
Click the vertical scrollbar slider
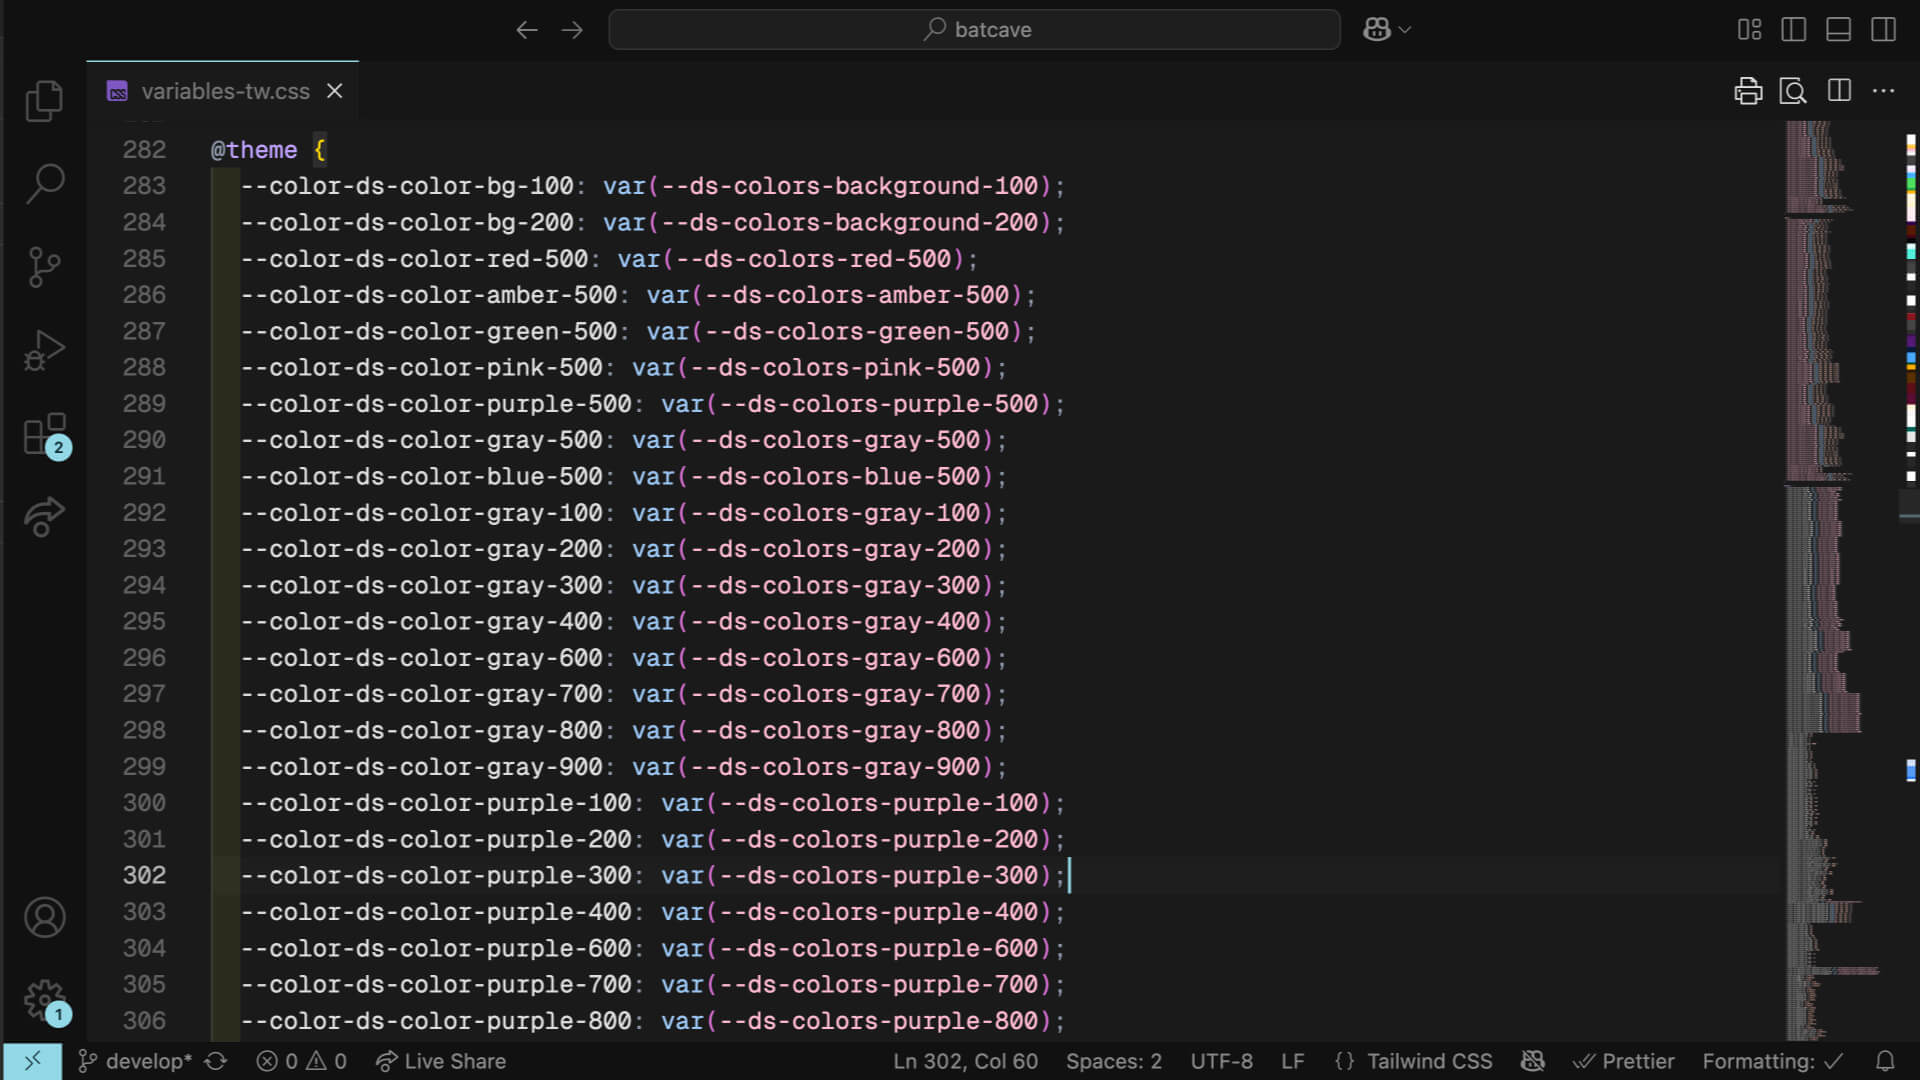pyautogui.click(x=1910, y=505)
